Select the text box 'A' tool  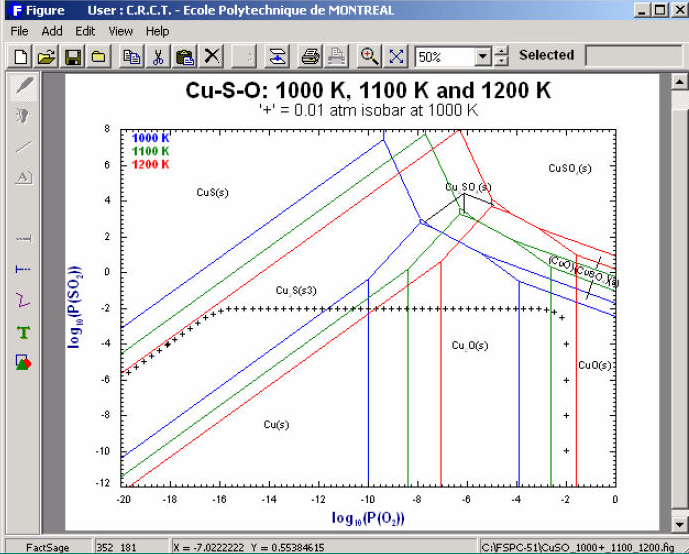(x=24, y=177)
